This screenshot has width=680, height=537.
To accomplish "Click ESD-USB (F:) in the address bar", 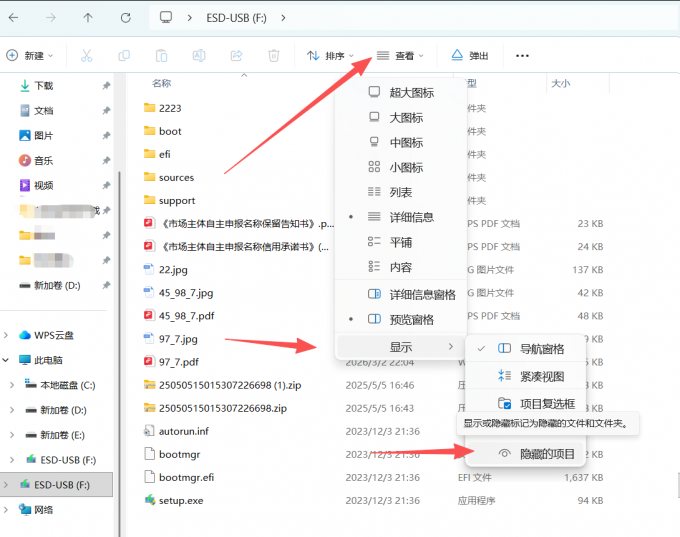I will (x=236, y=18).
